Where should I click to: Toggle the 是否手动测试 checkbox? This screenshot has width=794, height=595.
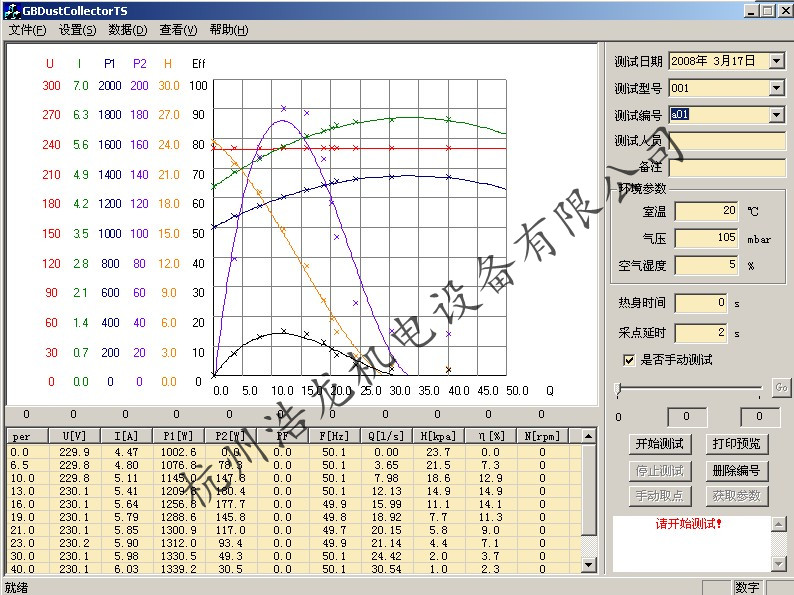click(x=629, y=360)
